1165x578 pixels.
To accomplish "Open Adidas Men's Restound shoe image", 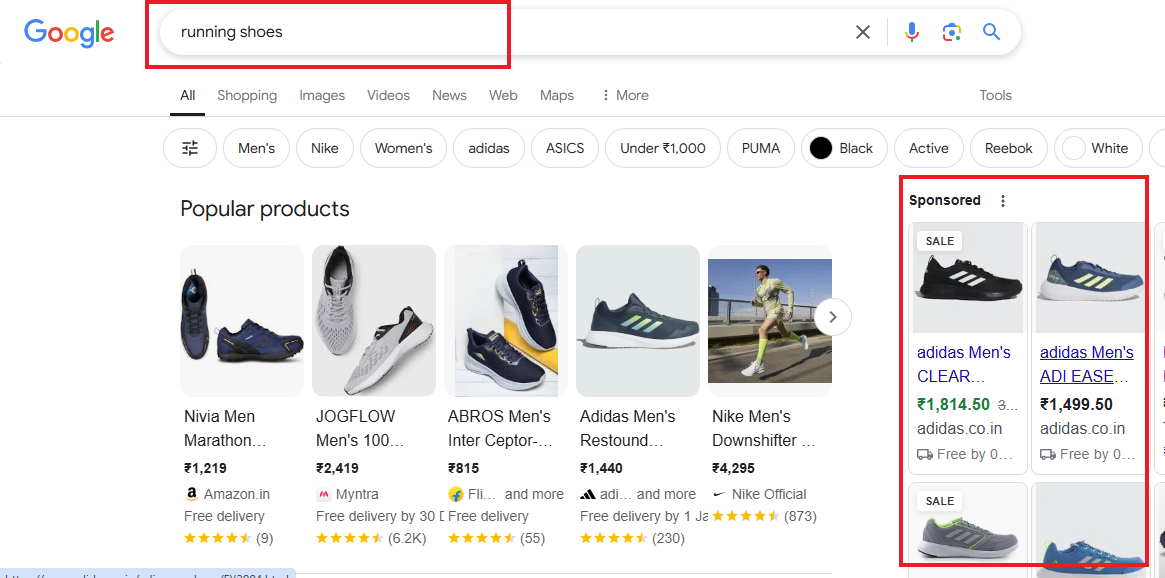I will pos(637,321).
